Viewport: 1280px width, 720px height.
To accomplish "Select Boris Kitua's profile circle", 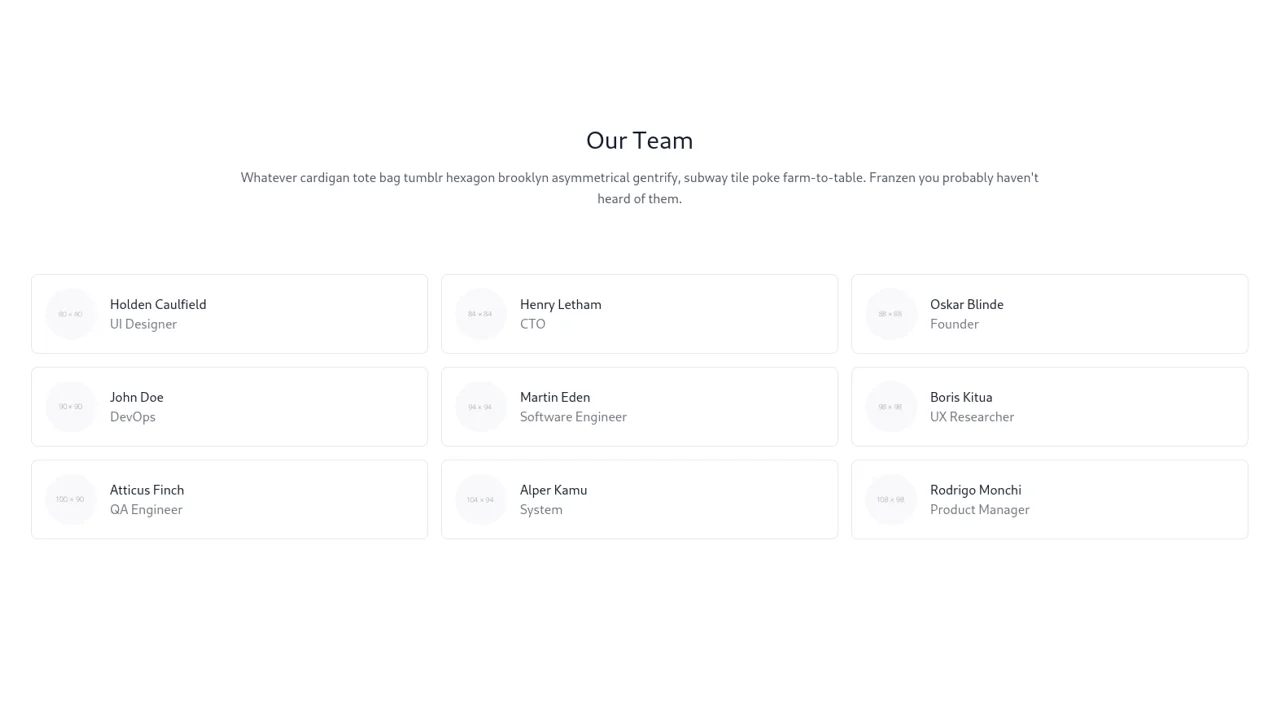I will pos(890,406).
